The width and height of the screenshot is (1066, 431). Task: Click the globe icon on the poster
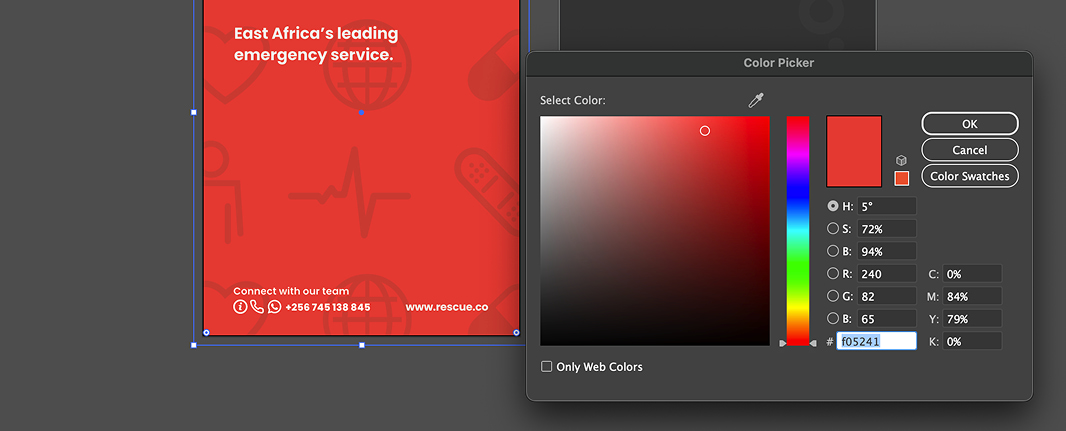(367, 65)
